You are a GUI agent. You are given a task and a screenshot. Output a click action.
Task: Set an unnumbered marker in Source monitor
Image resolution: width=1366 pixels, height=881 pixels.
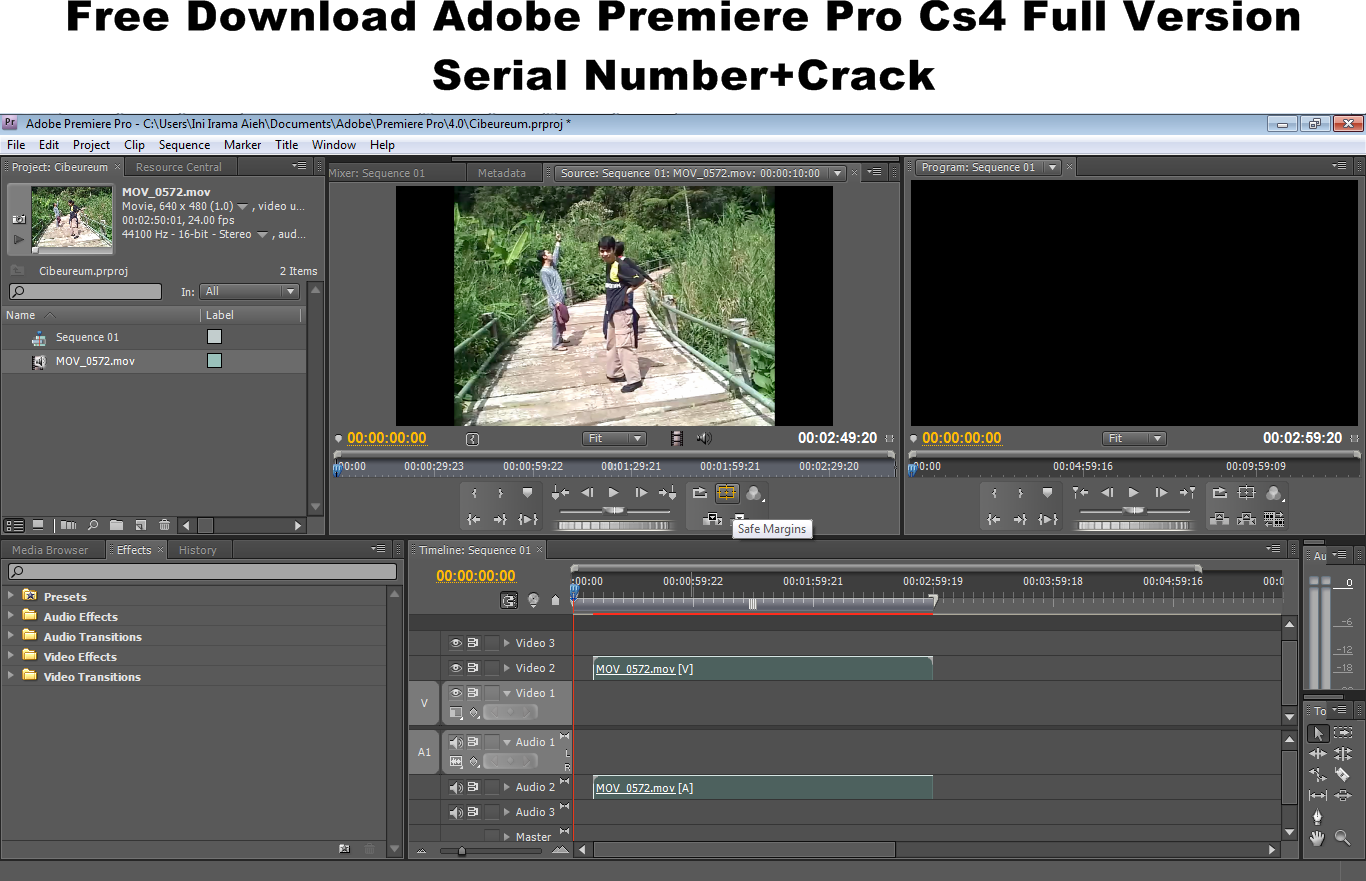click(x=527, y=493)
